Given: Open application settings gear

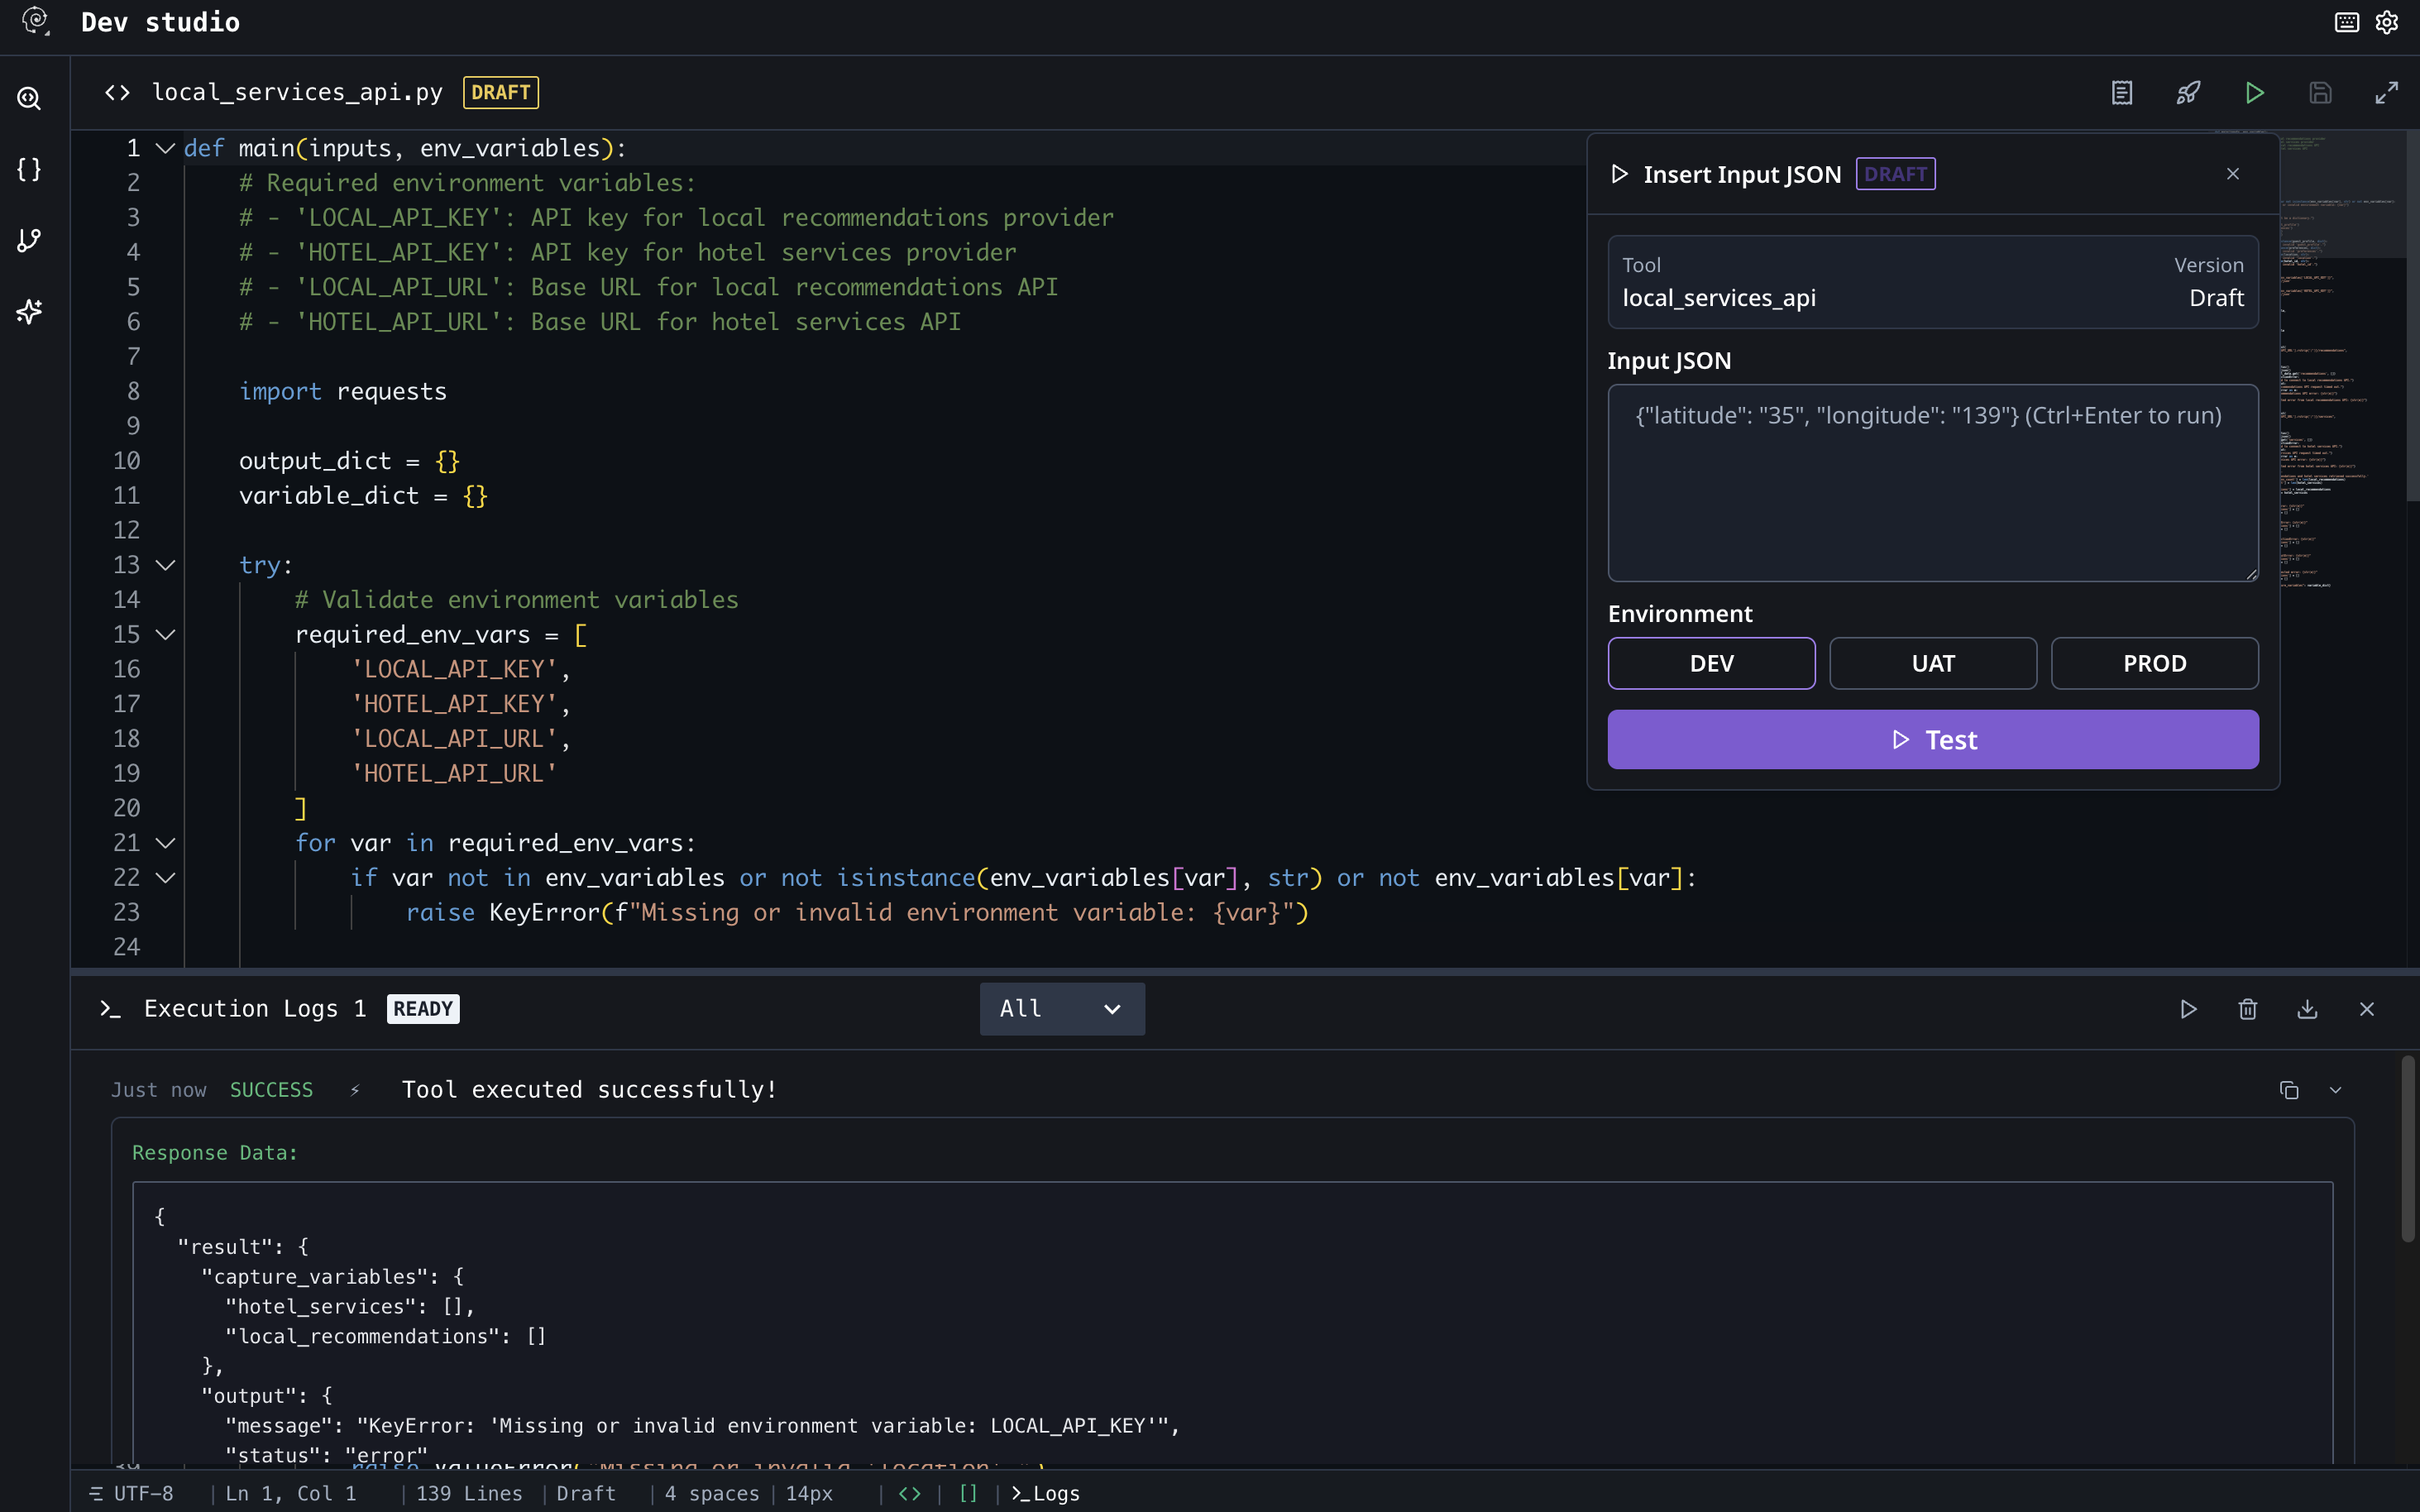Looking at the screenshot, I should pos(2387,22).
